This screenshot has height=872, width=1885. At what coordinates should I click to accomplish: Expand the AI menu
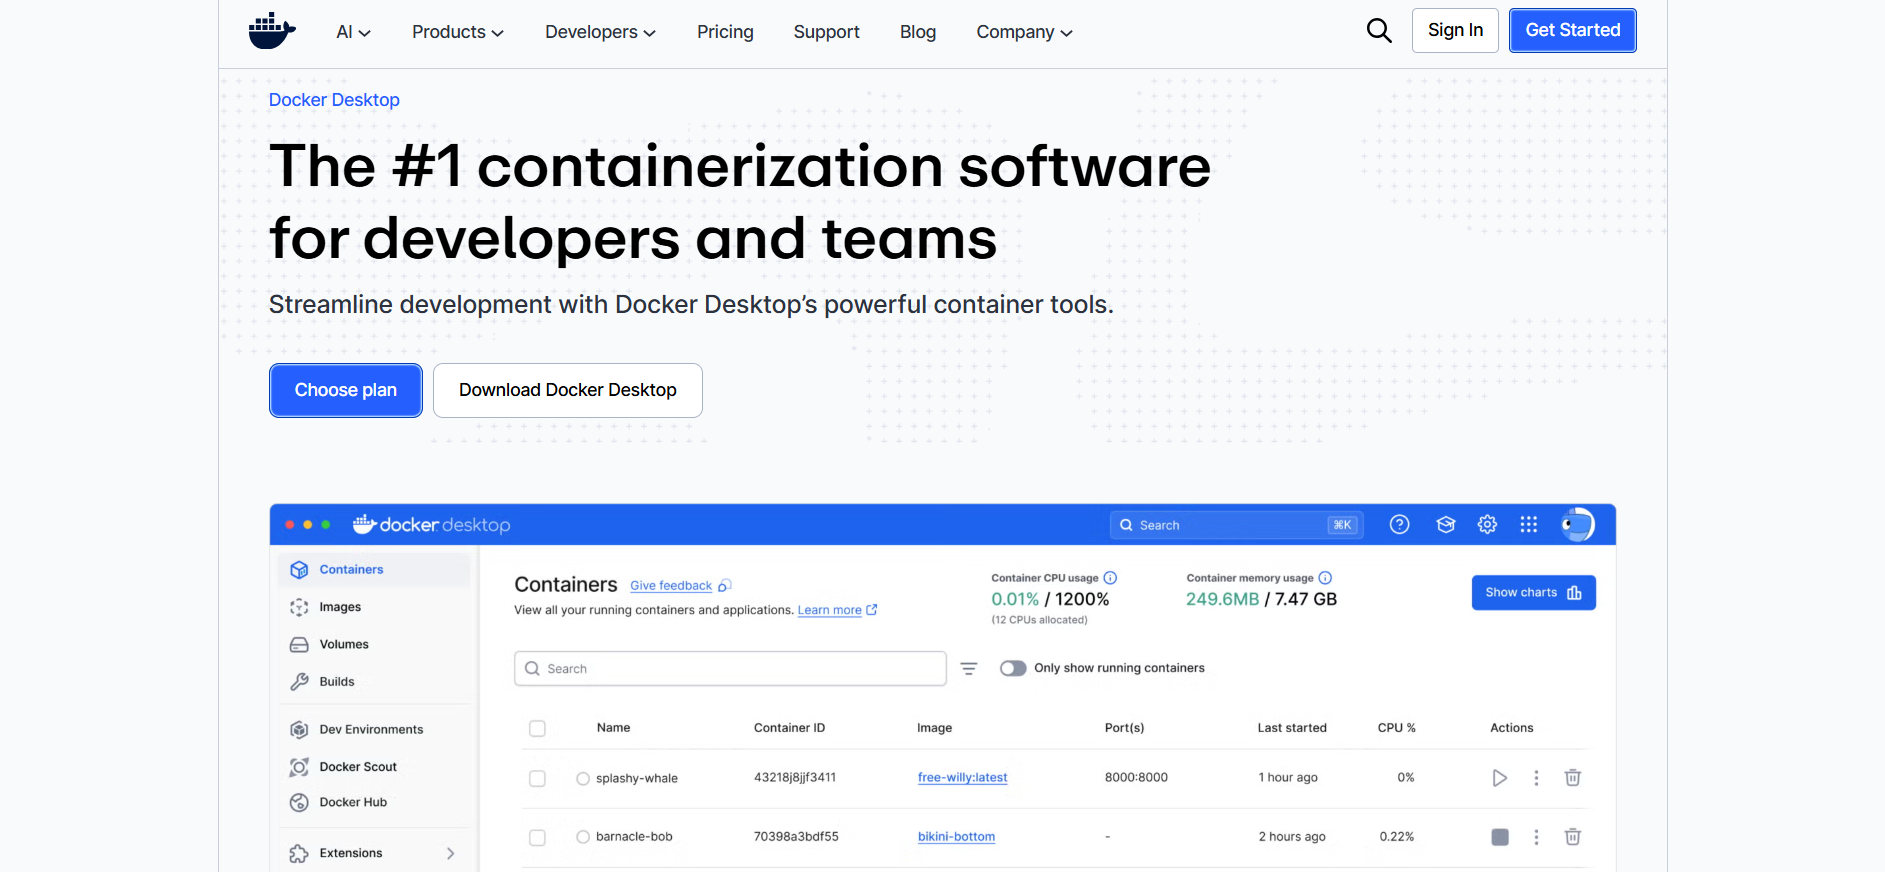(x=353, y=32)
